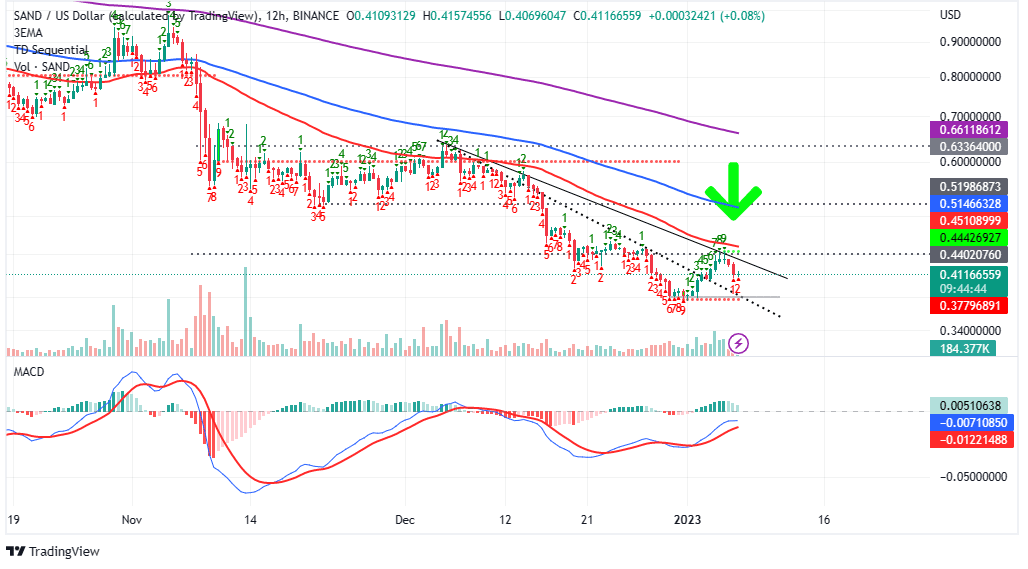The width and height of the screenshot is (1028, 569).
Task: Click the 21 date on time axis
Action: (x=587, y=520)
